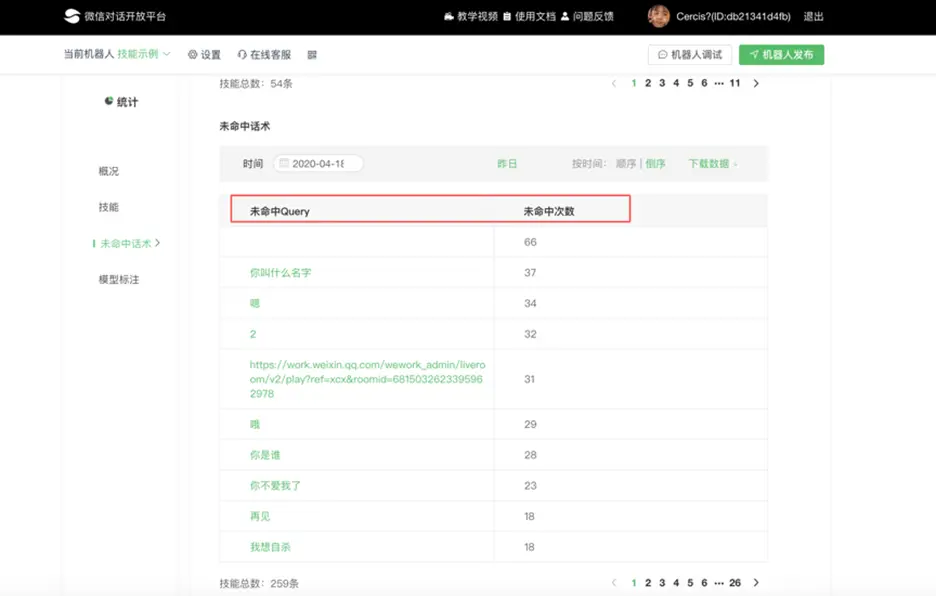This screenshot has width=936, height=596.
Task: Open query 嗯 with 34 misses
Action: [255, 303]
